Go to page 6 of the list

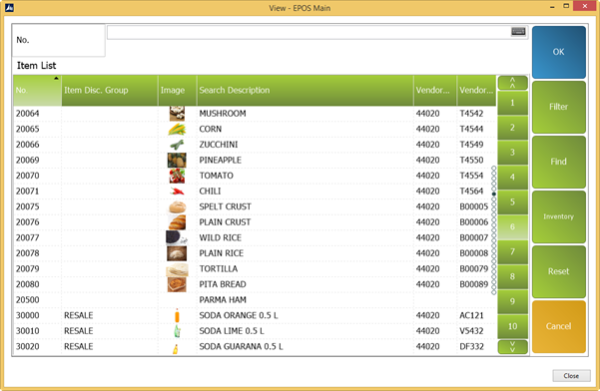[512, 227]
